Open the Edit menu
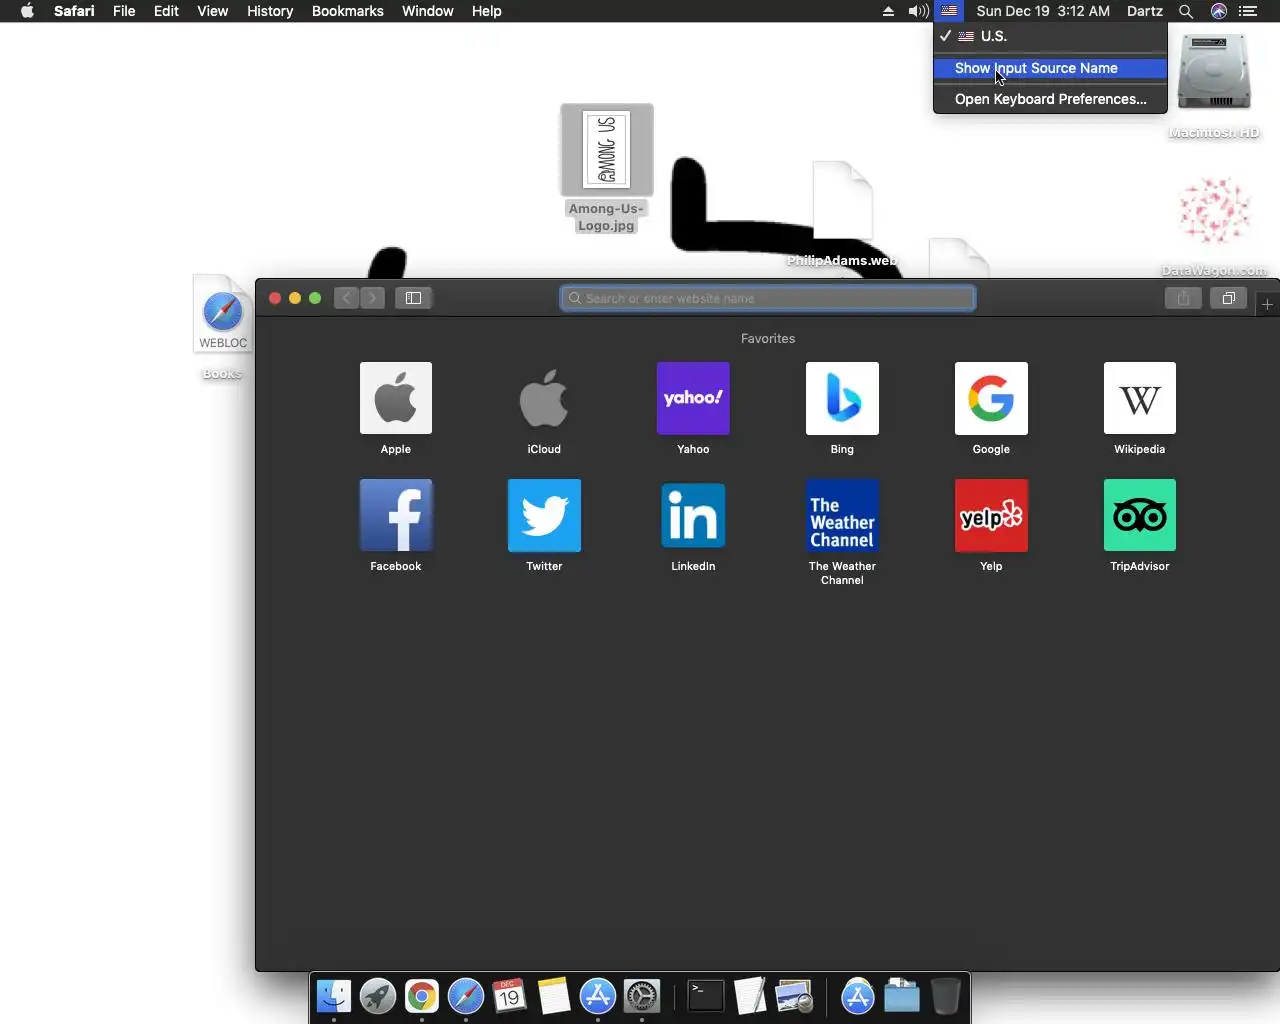Viewport: 1280px width, 1024px height. (x=166, y=11)
